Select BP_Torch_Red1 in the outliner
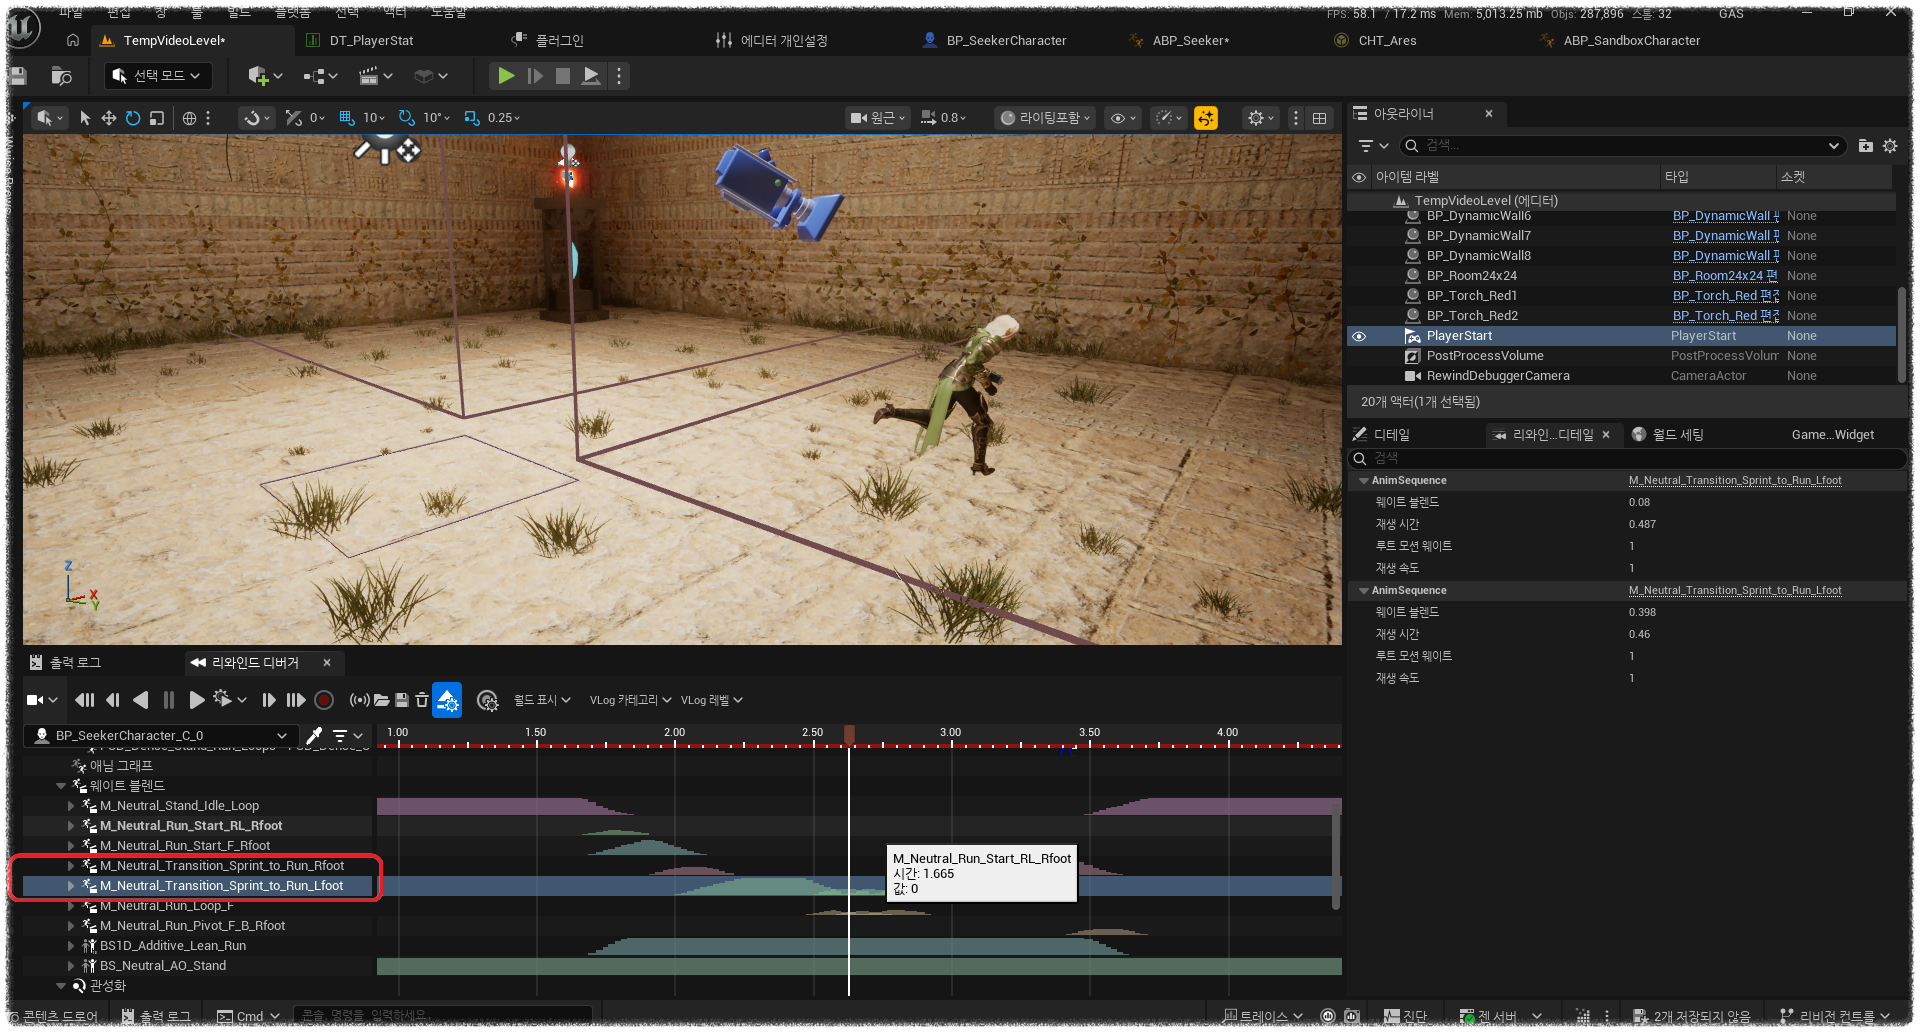The height and width of the screenshot is (1032, 1920). tap(1471, 296)
